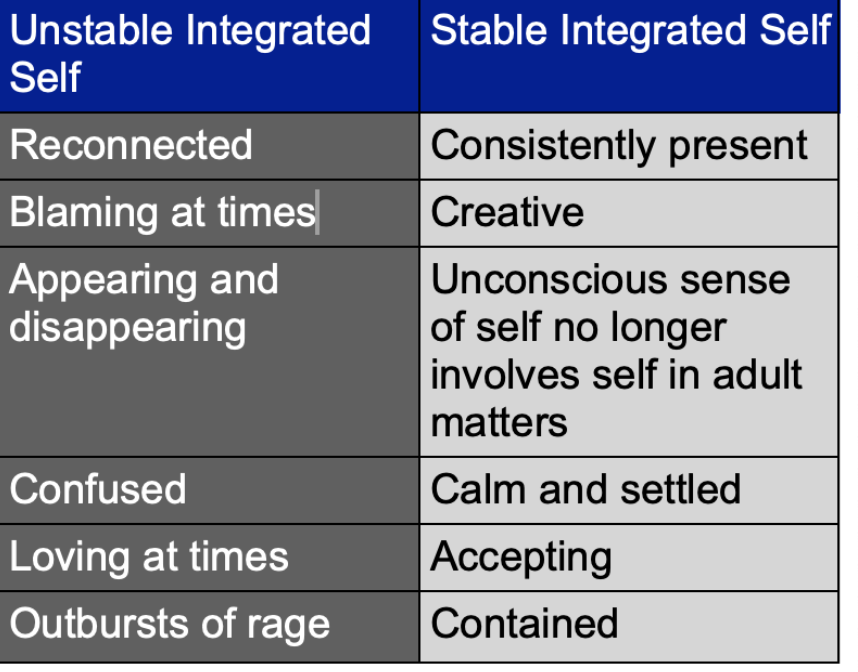The width and height of the screenshot is (858, 672).
Task: Click the word "matters" in the right column
Action: tap(499, 422)
